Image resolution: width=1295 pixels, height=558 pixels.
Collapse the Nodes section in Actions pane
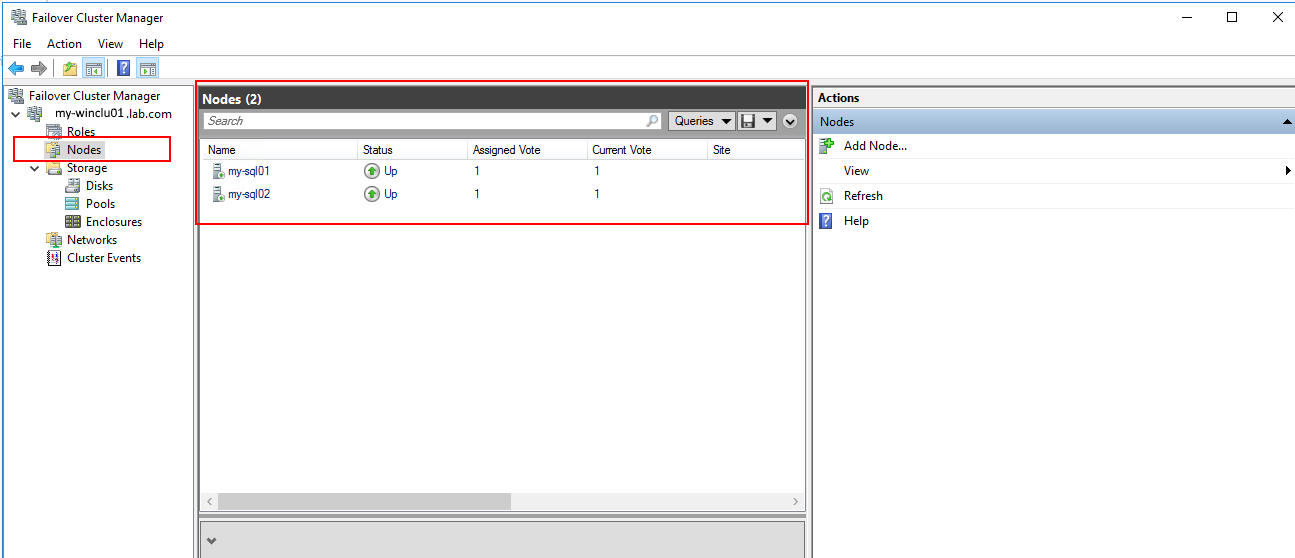[1287, 122]
